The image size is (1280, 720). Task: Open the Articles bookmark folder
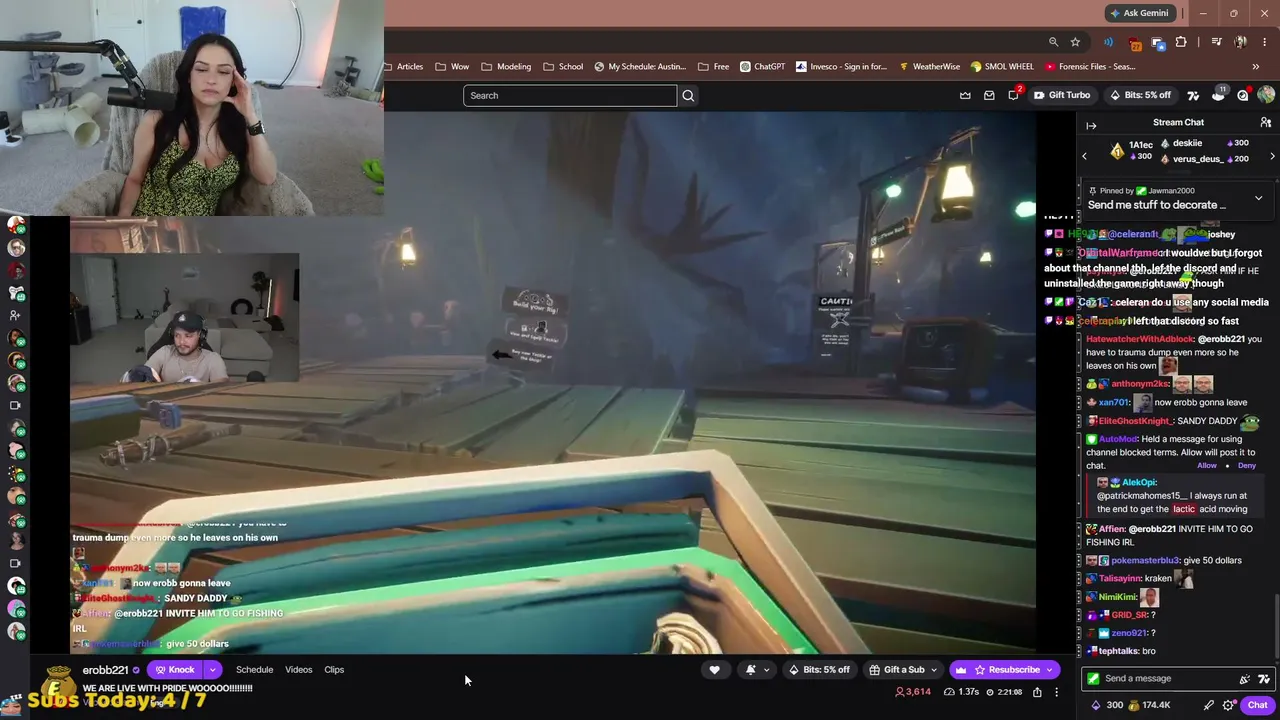(404, 67)
